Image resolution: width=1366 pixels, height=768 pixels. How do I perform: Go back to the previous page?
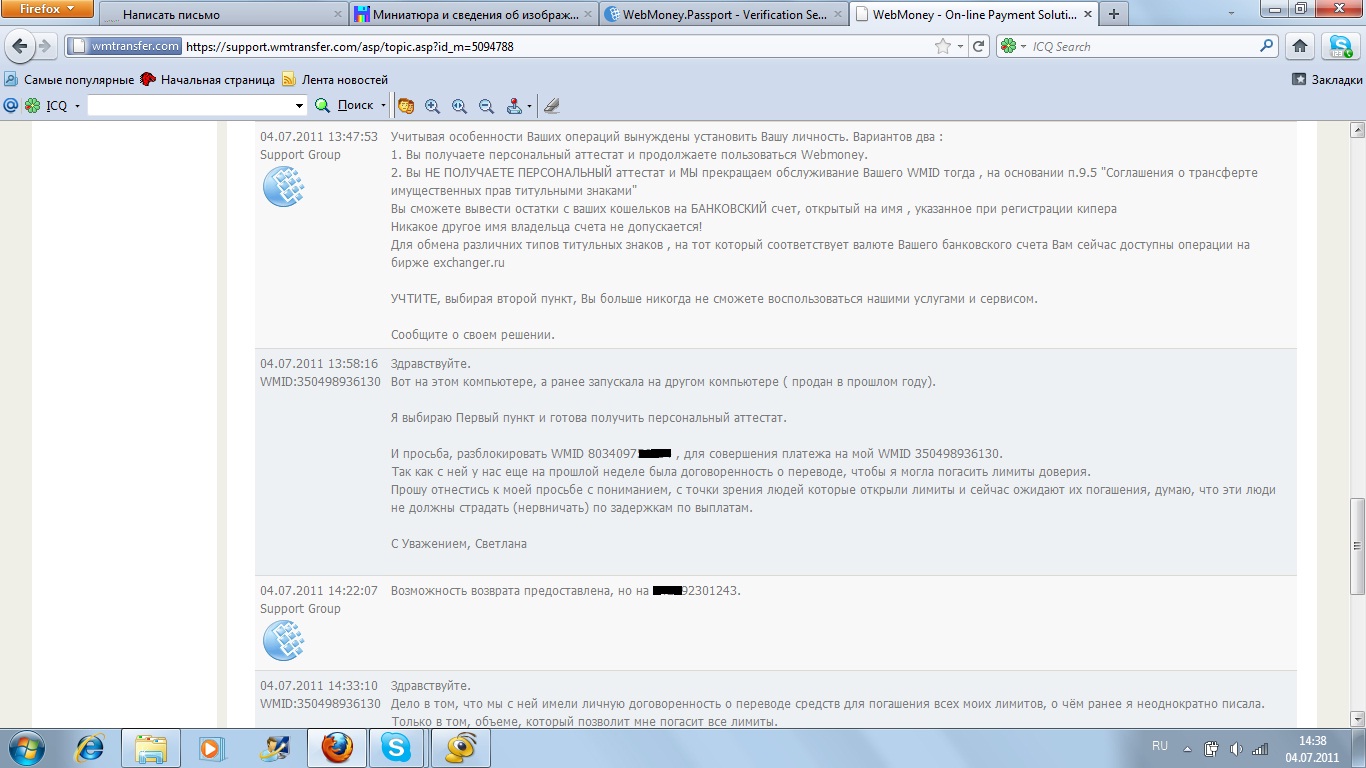[19, 46]
